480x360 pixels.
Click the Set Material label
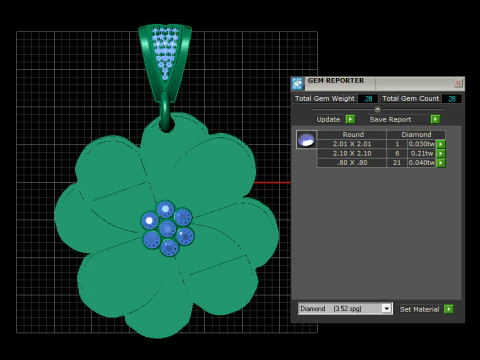pos(419,309)
